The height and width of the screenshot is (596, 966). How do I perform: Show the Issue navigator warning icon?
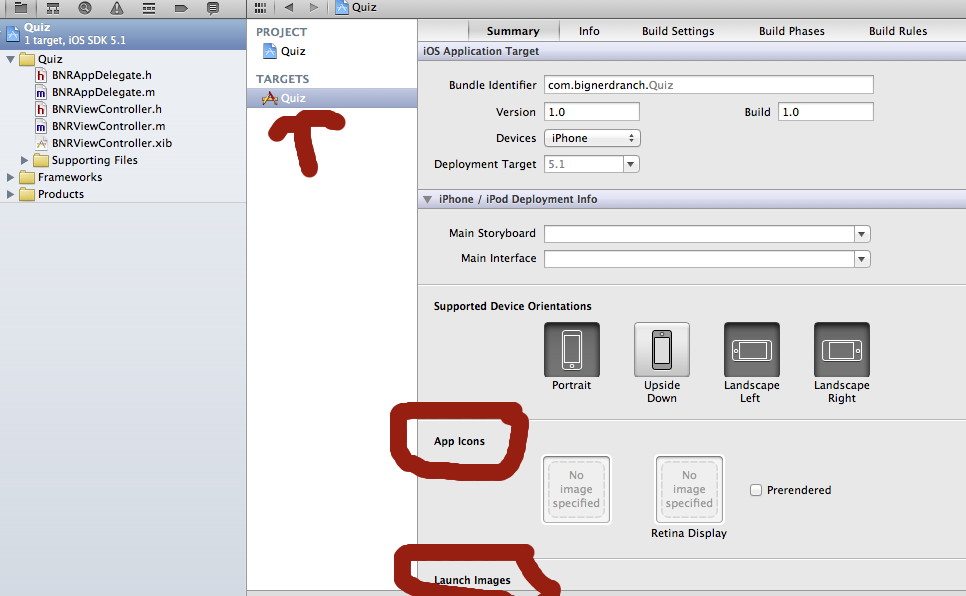[x=117, y=7]
